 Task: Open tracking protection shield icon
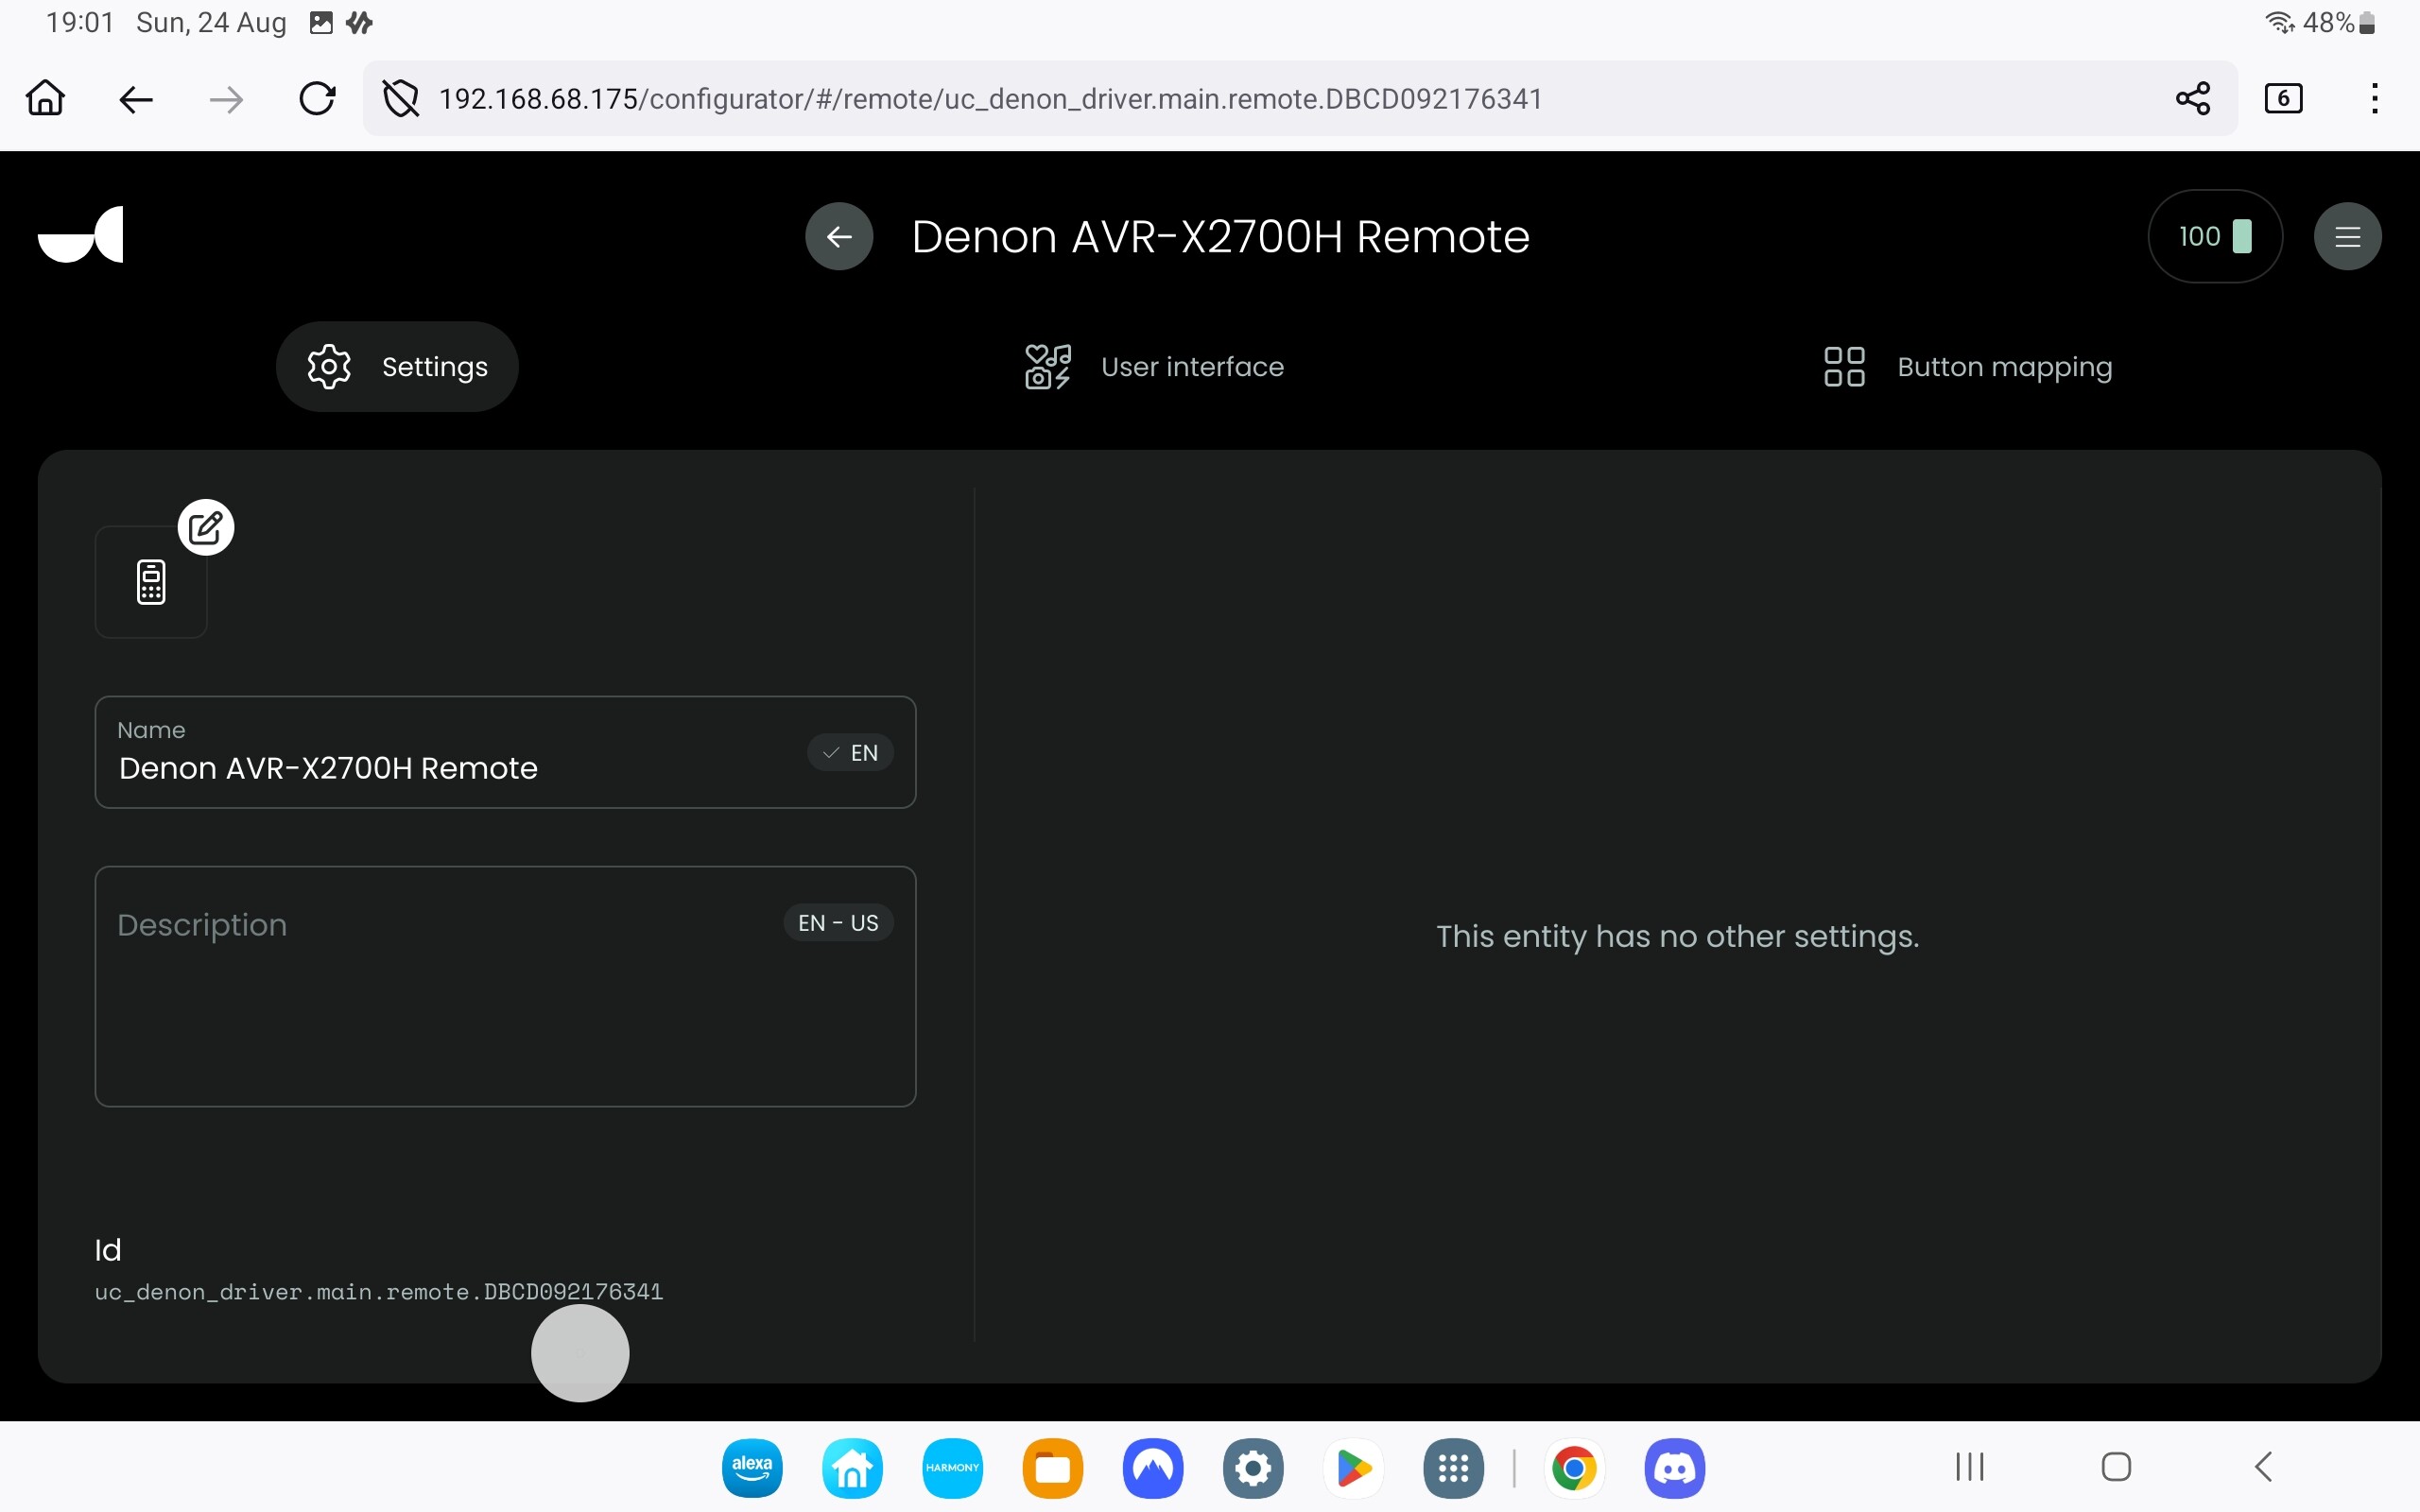401,98
